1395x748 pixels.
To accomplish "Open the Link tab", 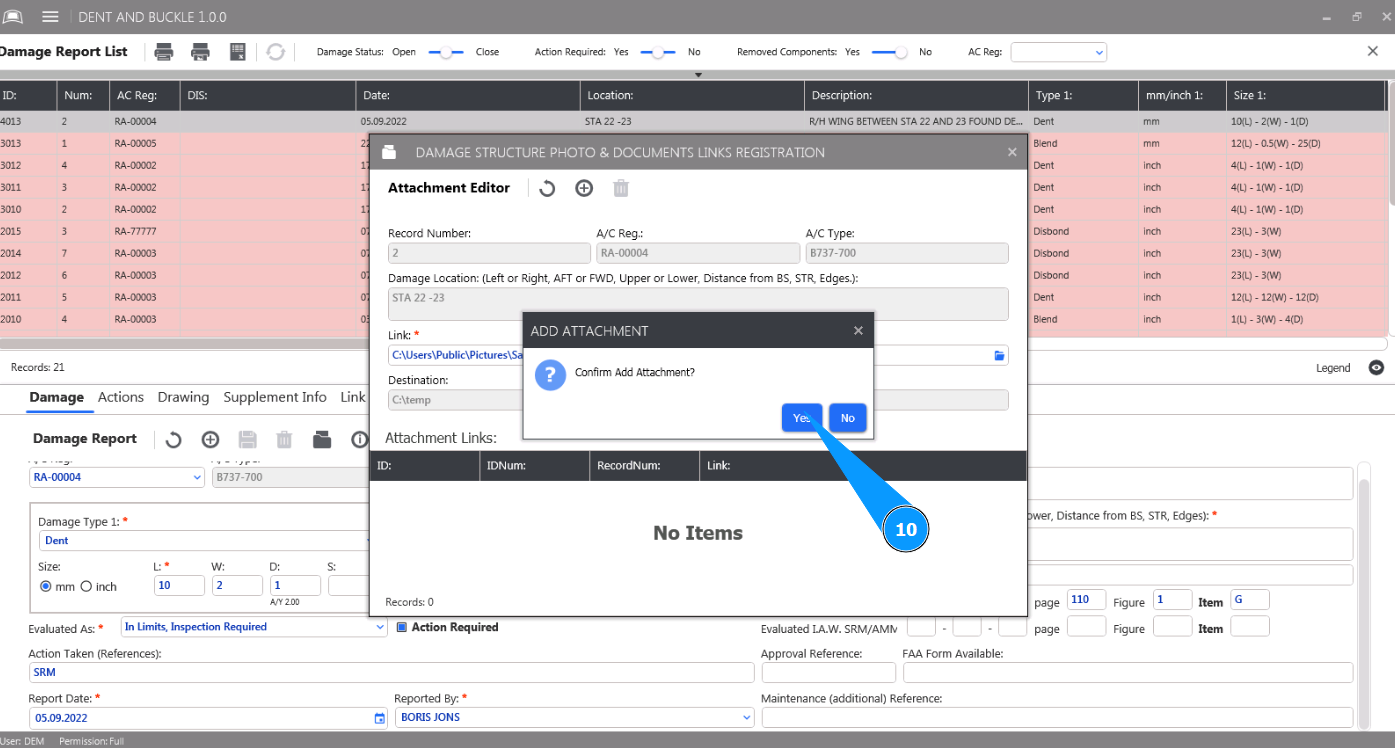I will (353, 397).
